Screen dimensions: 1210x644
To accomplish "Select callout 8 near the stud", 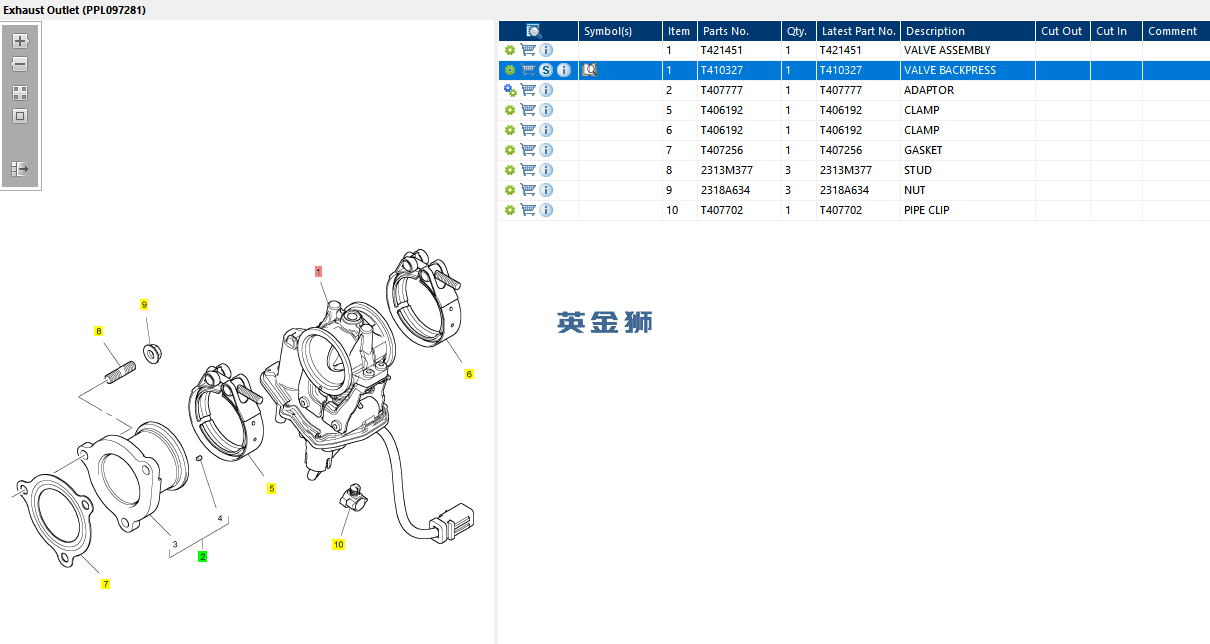I will 98,330.
